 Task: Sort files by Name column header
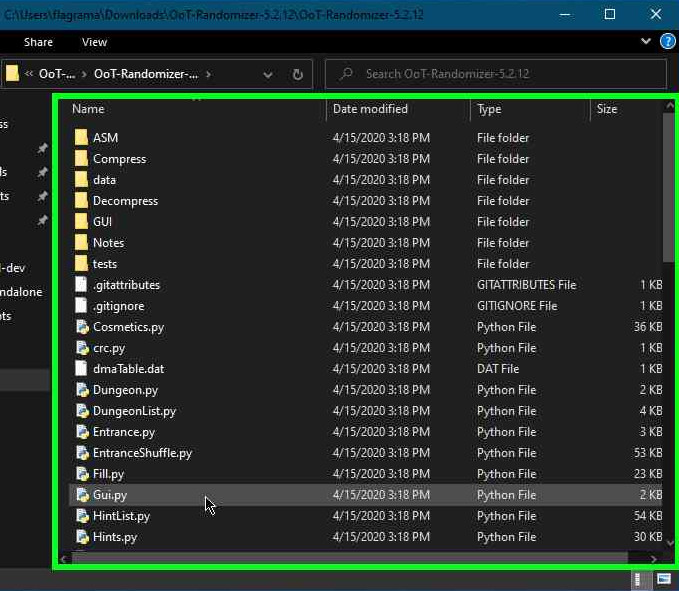tap(88, 109)
